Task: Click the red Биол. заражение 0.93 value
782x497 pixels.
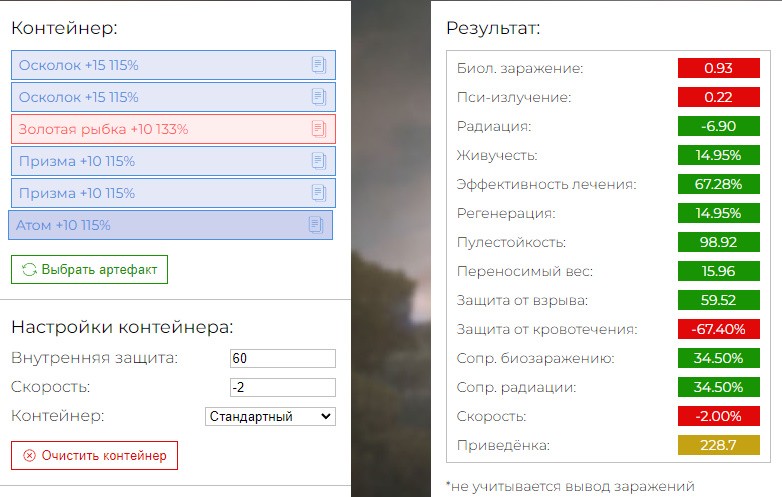Action: (x=719, y=68)
